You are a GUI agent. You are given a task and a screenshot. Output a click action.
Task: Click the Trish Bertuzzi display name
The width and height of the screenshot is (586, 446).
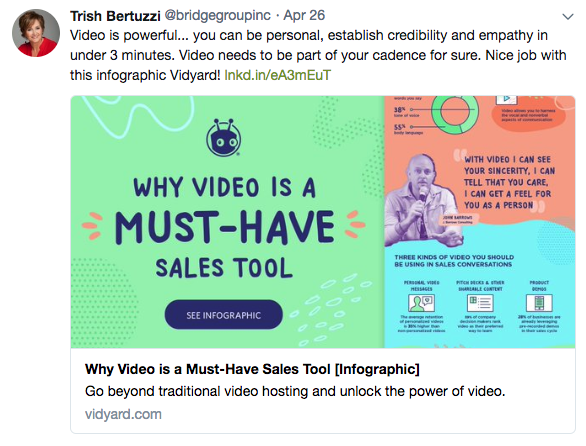point(115,16)
